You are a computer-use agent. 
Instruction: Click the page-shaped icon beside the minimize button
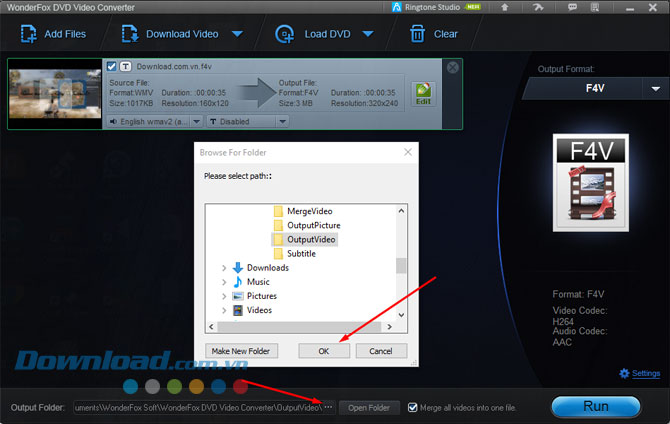point(594,7)
